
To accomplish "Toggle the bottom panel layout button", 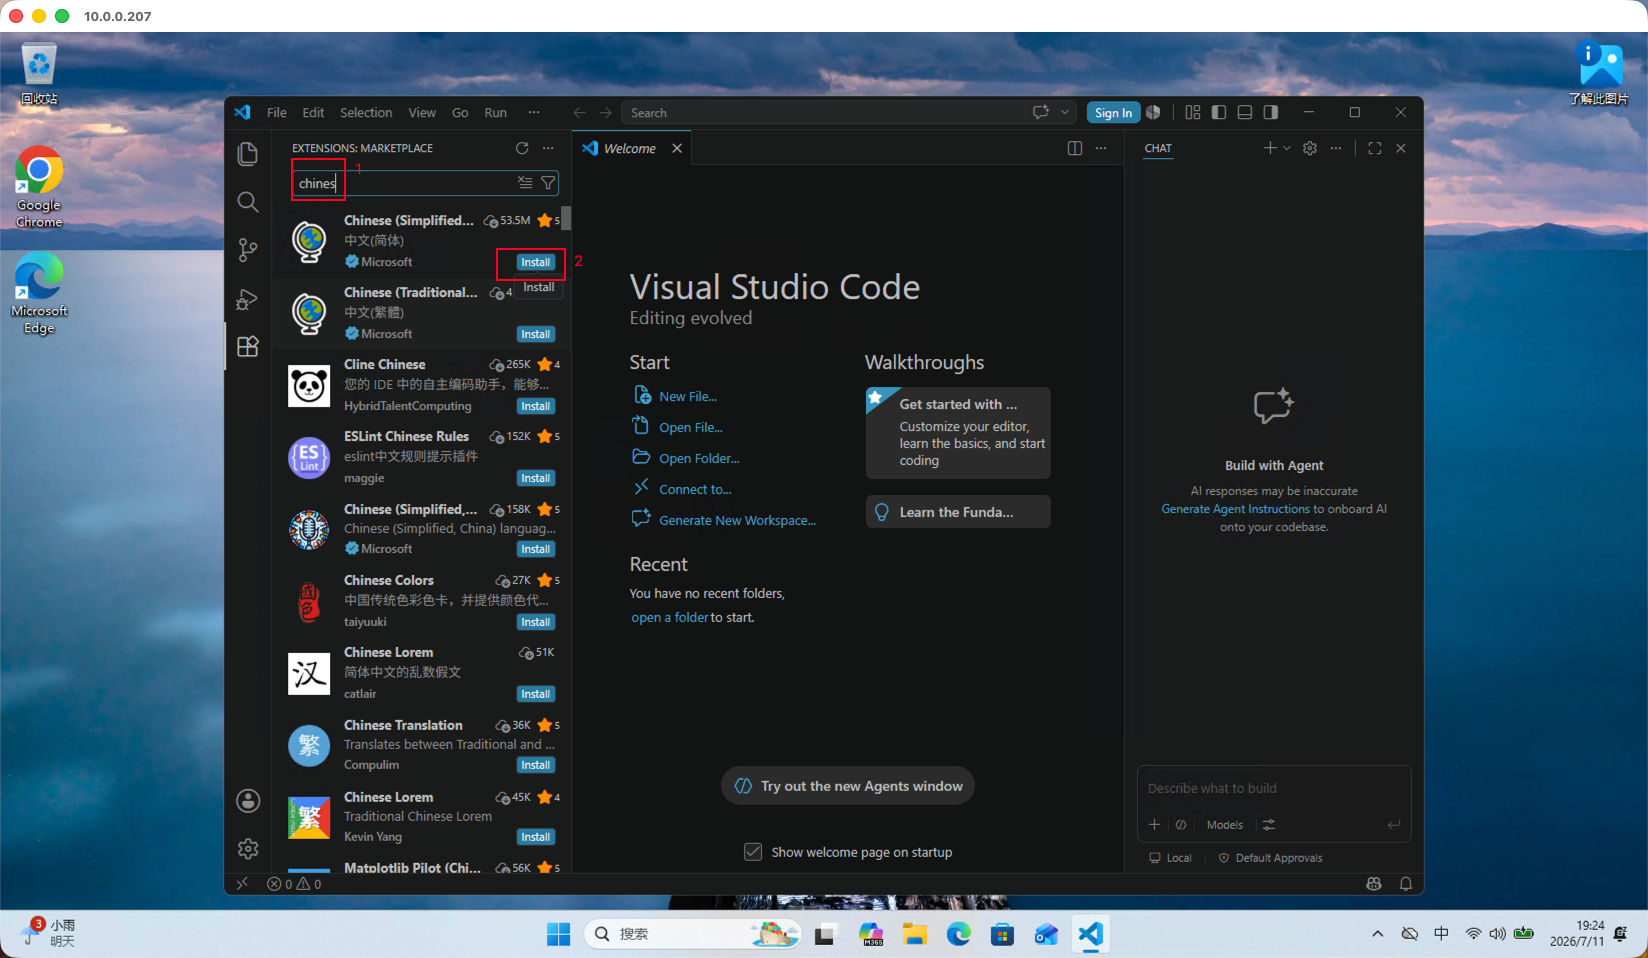I will 1245,113.
